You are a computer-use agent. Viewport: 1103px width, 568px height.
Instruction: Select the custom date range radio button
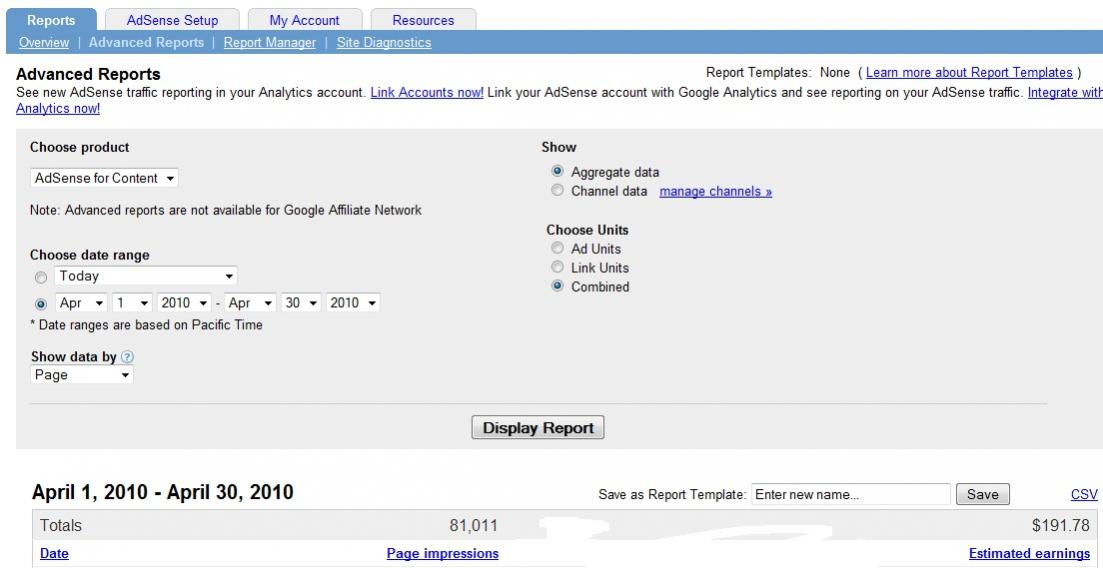(41, 304)
